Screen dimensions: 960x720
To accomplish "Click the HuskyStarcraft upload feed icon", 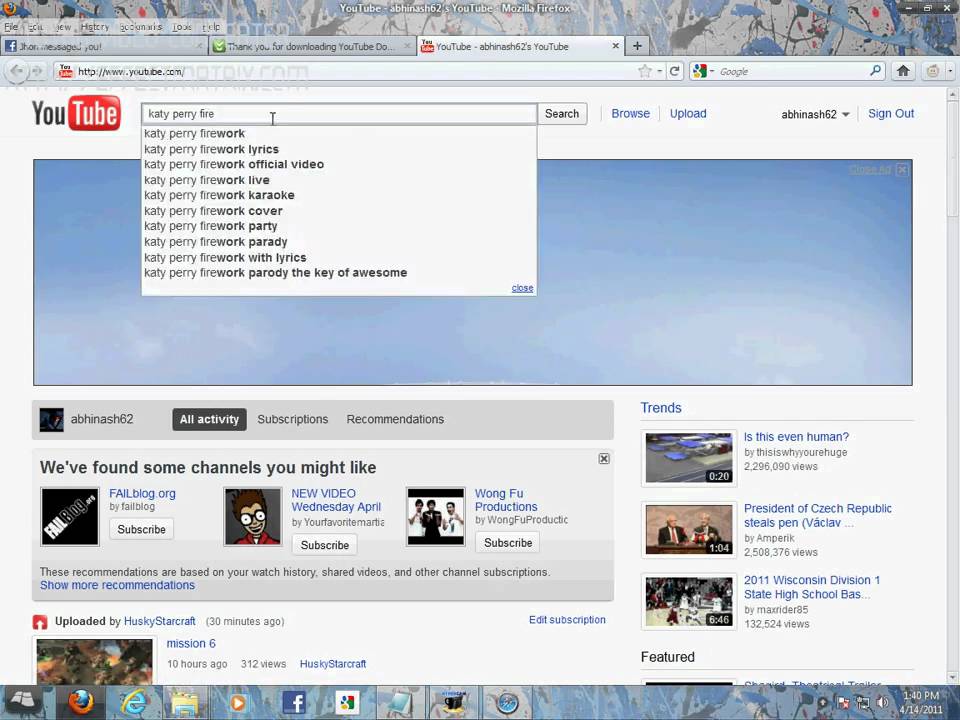I will tap(40, 622).
